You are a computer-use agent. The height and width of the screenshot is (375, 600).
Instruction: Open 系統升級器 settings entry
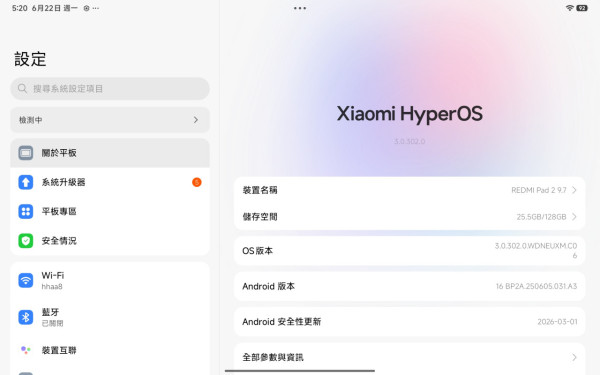pos(110,182)
